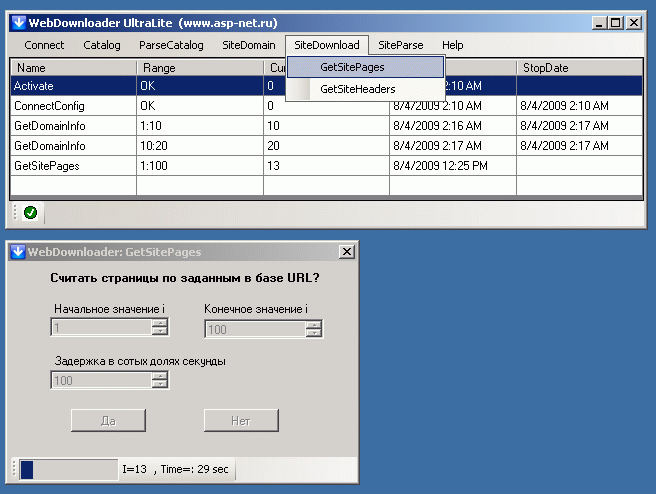Click the Начальное значение i input field
Screen dimensions: 656x494
click(101, 327)
